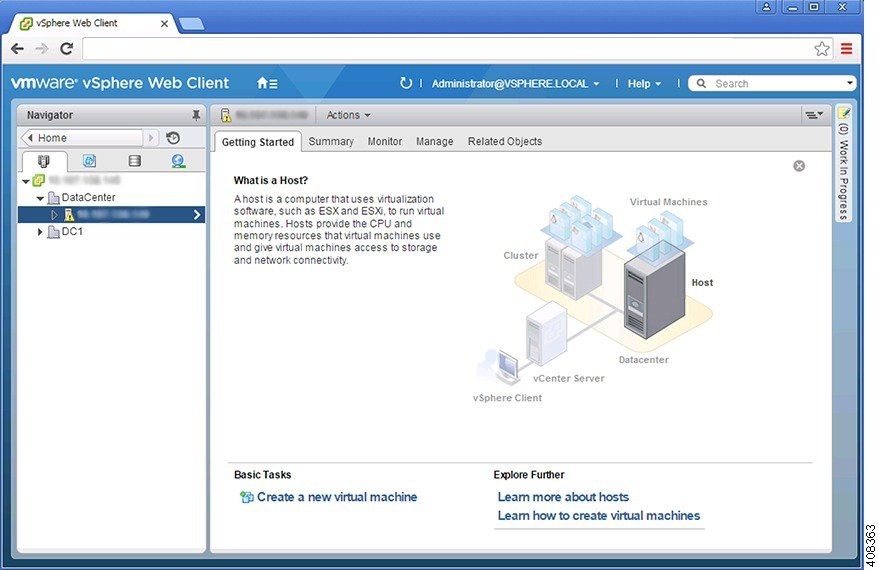The height and width of the screenshot is (570, 878).
Task: Click the search magnifier icon
Action: point(701,83)
